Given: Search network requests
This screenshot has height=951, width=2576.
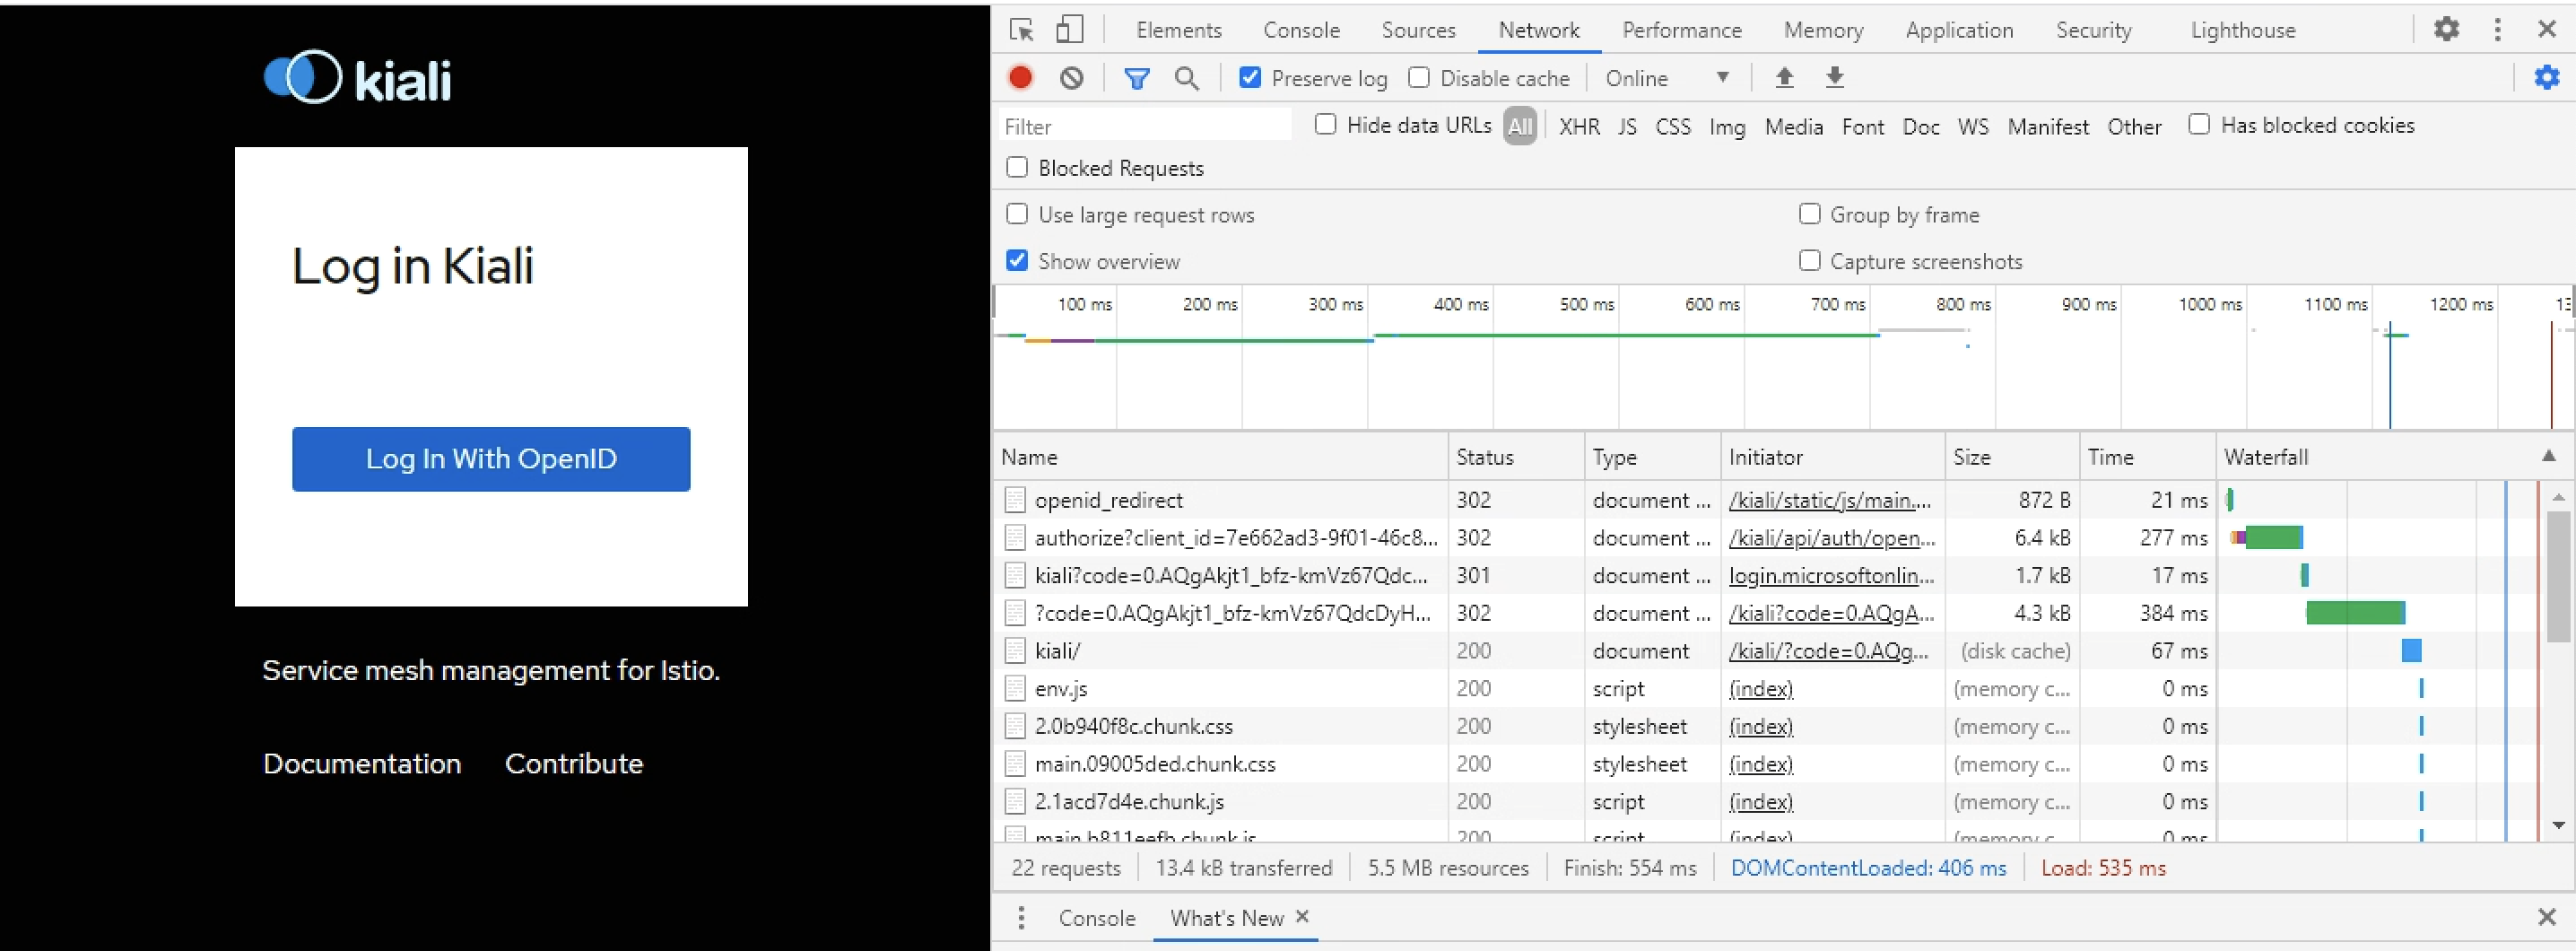Looking at the screenshot, I should (1187, 77).
